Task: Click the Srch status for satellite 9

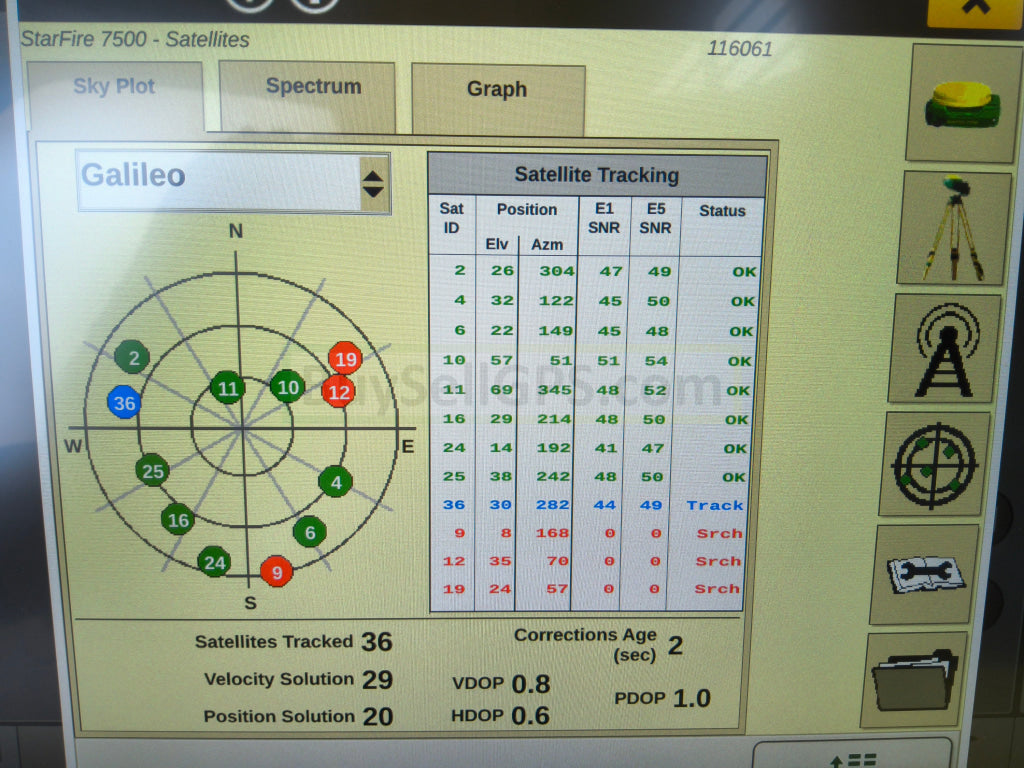Action: point(719,533)
